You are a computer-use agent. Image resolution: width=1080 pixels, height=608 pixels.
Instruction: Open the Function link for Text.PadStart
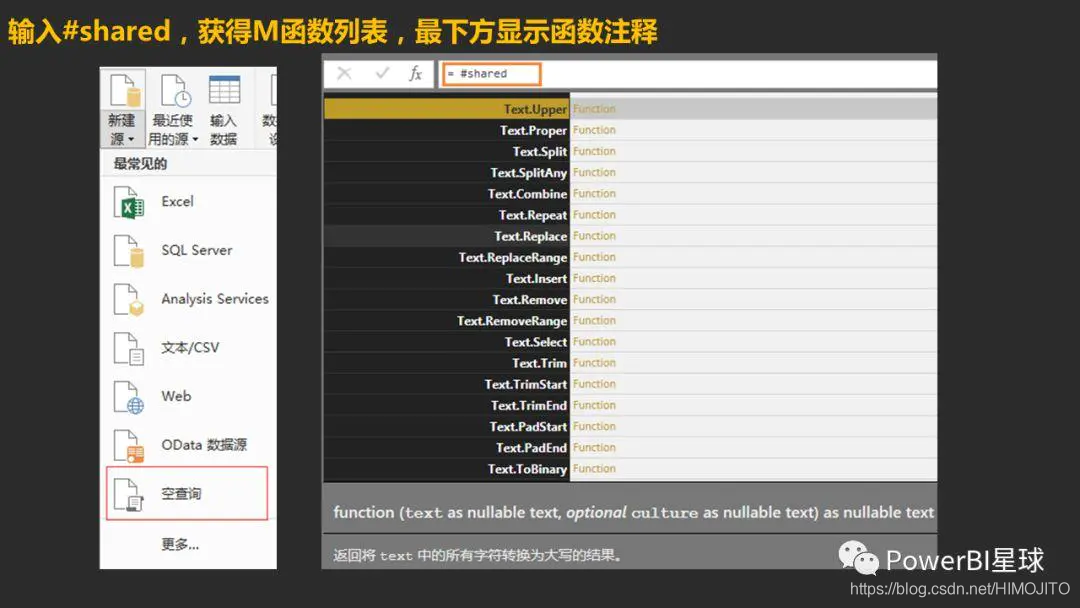tap(594, 426)
